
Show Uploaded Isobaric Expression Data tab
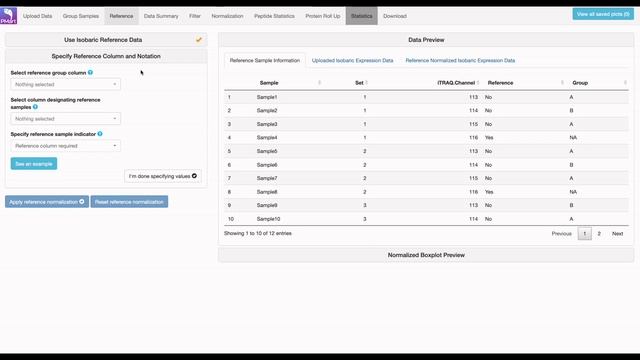pos(353,60)
